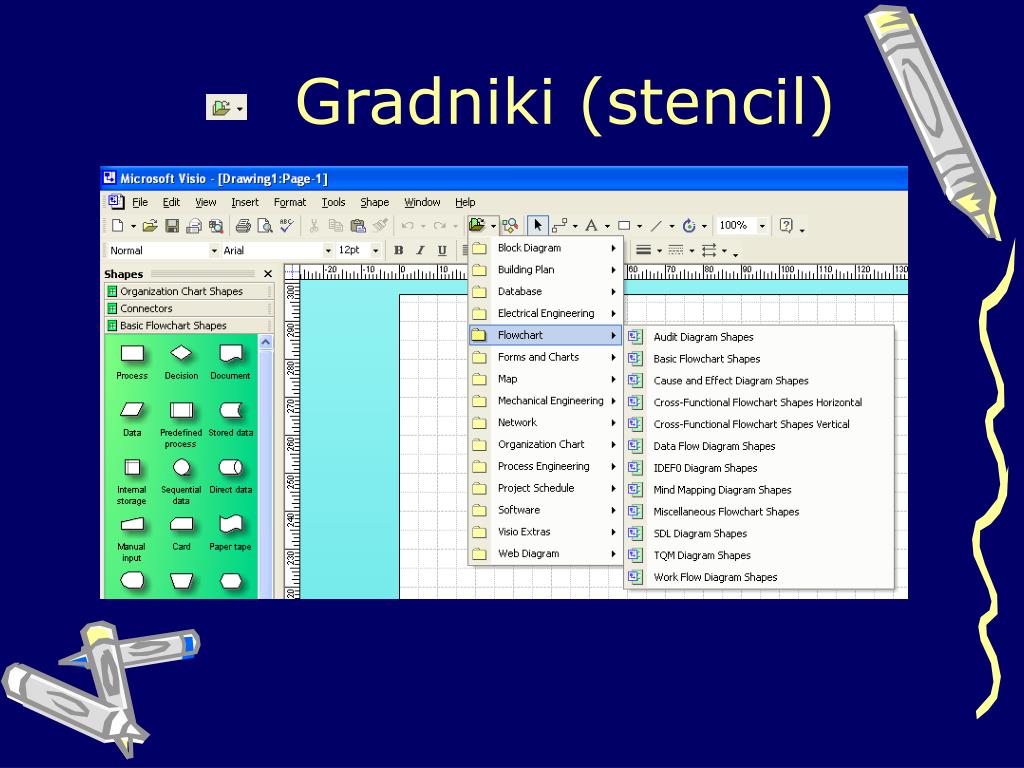1024x768 pixels.
Task: Choose Network stencil folder
Action: (x=545, y=423)
